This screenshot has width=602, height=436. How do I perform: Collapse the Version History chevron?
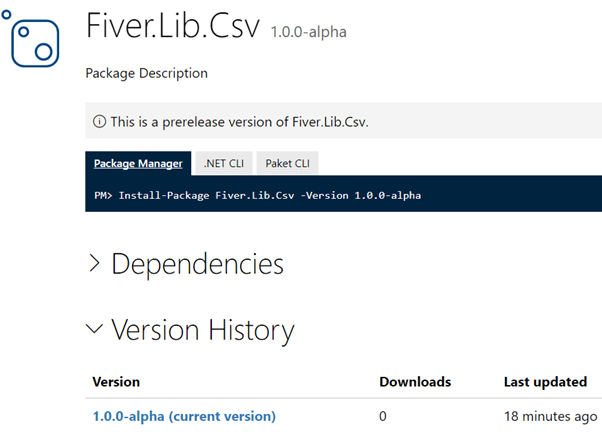tap(94, 329)
